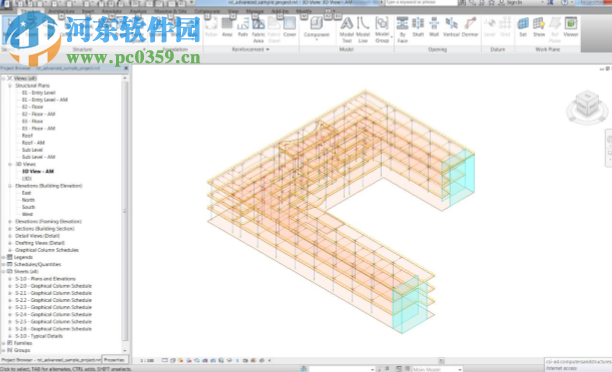The image size is (612, 372).
Task: Collapse the Structural Plans node
Action: [x=10, y=85]
